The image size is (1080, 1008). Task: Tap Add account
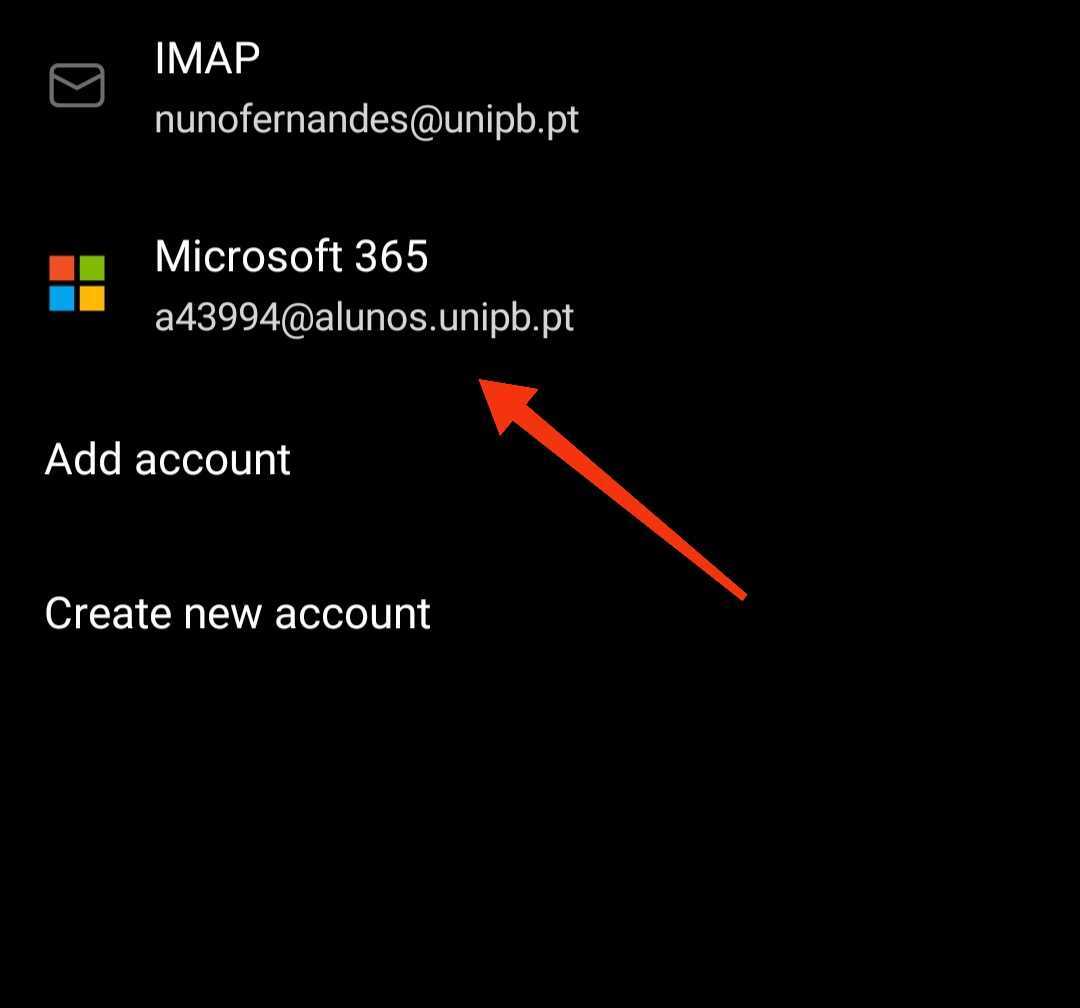click(x=167, y=460)
